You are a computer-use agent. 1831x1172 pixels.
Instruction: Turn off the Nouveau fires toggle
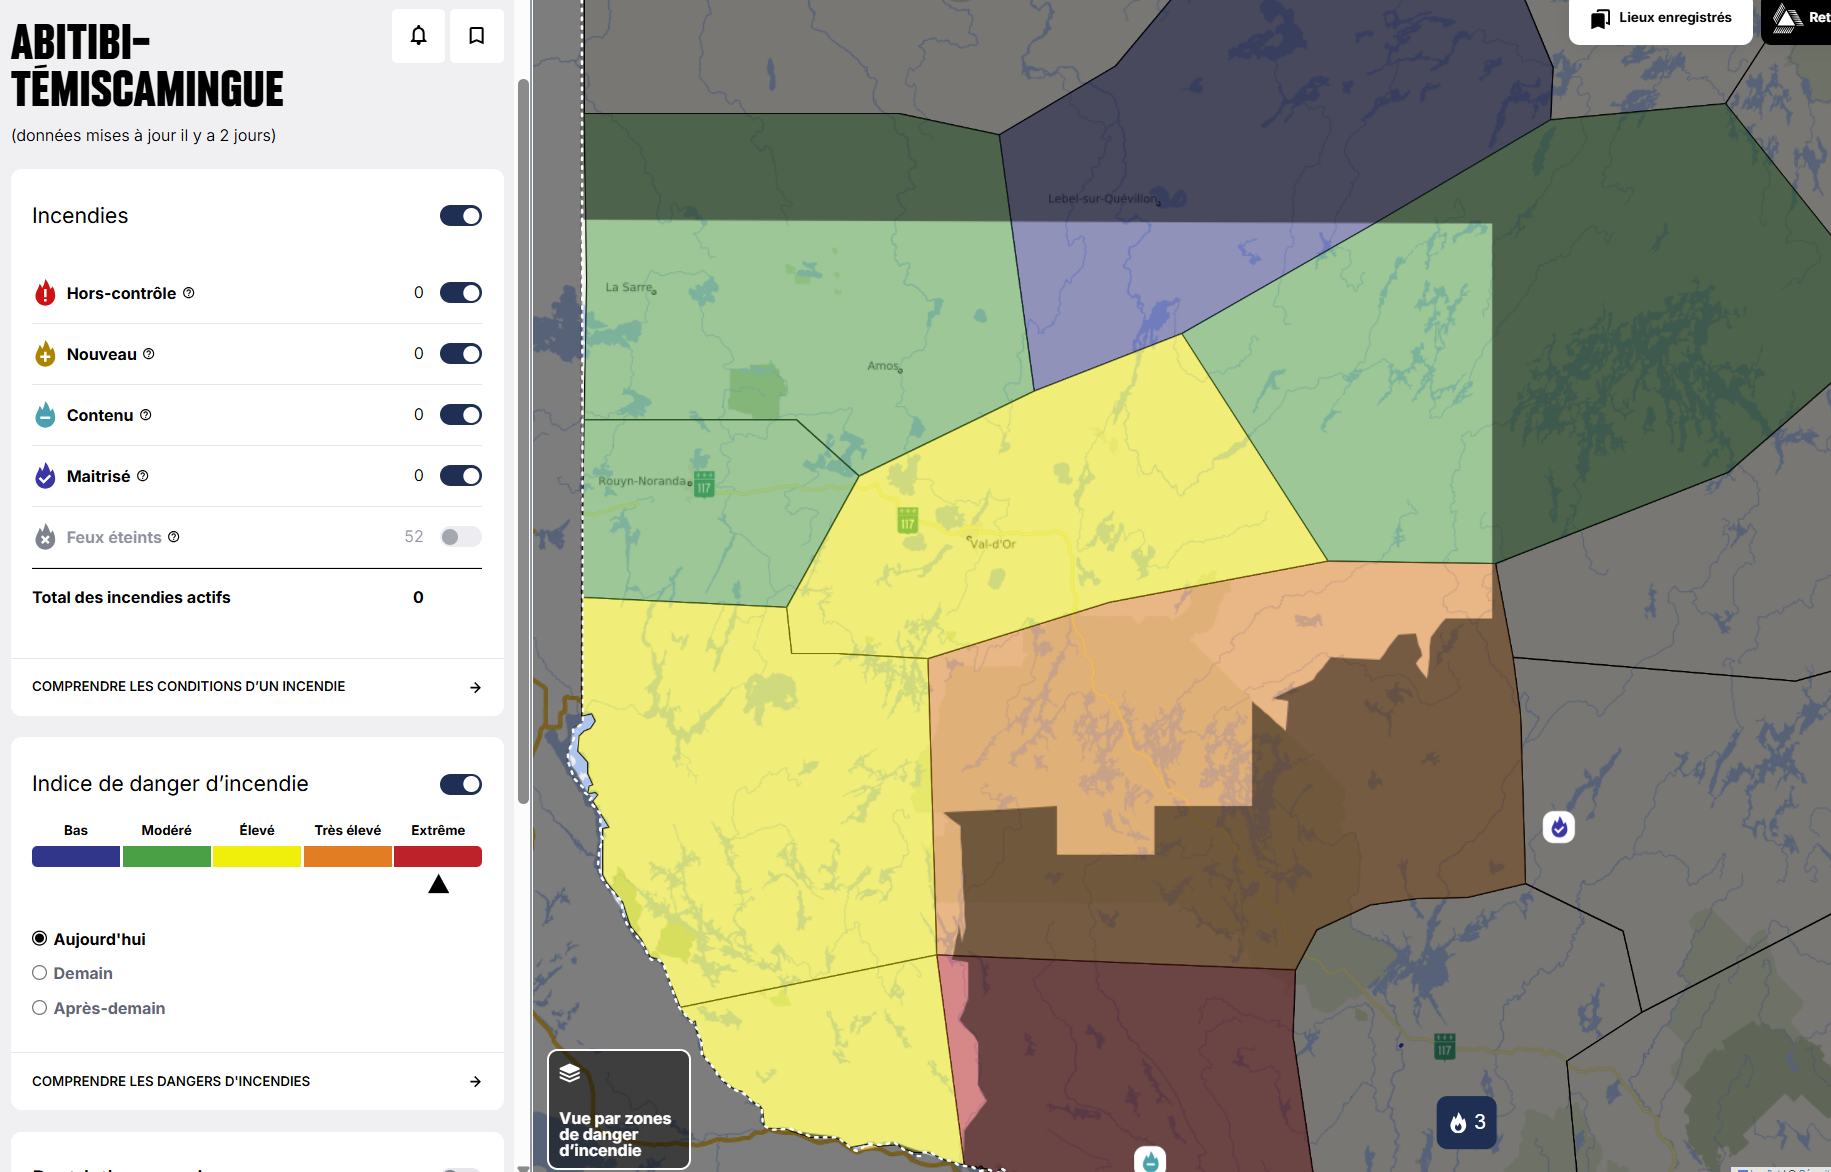[x=460, y=354]
